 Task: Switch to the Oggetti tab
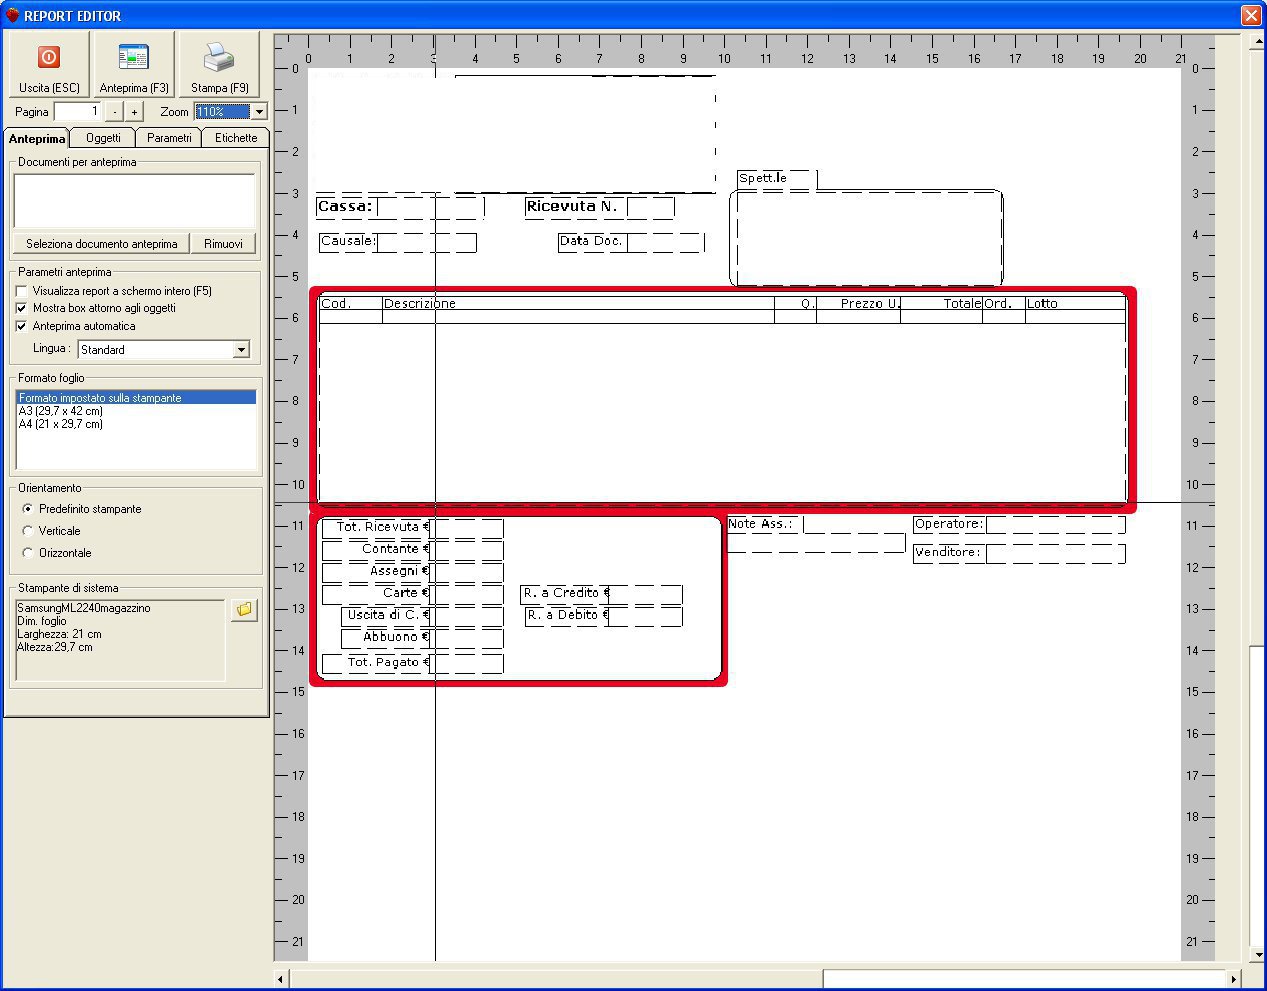click(103, 138)
